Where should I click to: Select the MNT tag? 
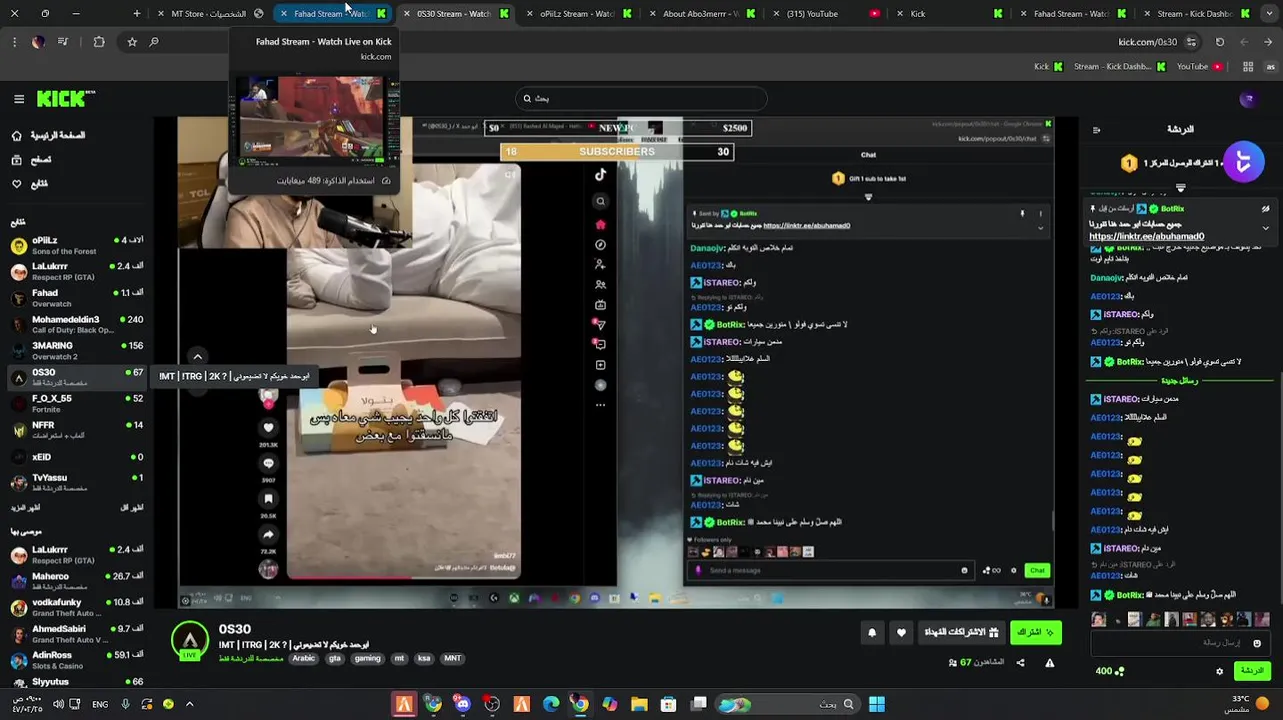(x=453, y=658)
